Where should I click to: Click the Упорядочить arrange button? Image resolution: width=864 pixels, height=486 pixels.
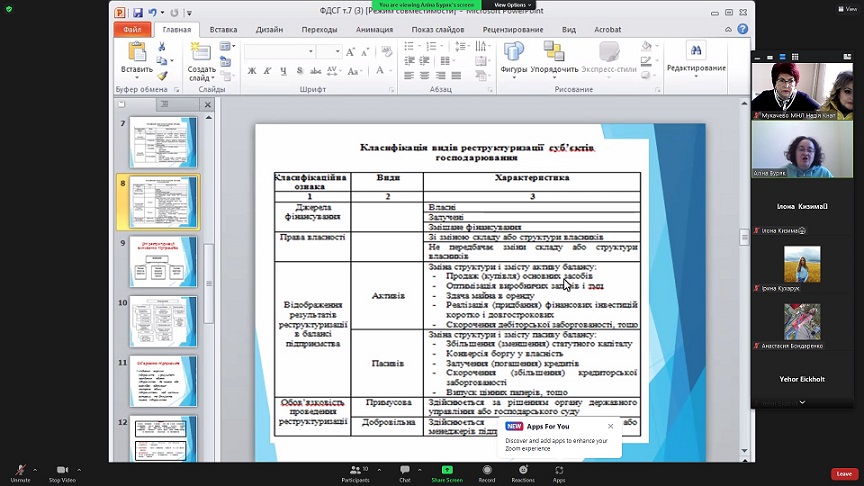(x=554, y=58)
